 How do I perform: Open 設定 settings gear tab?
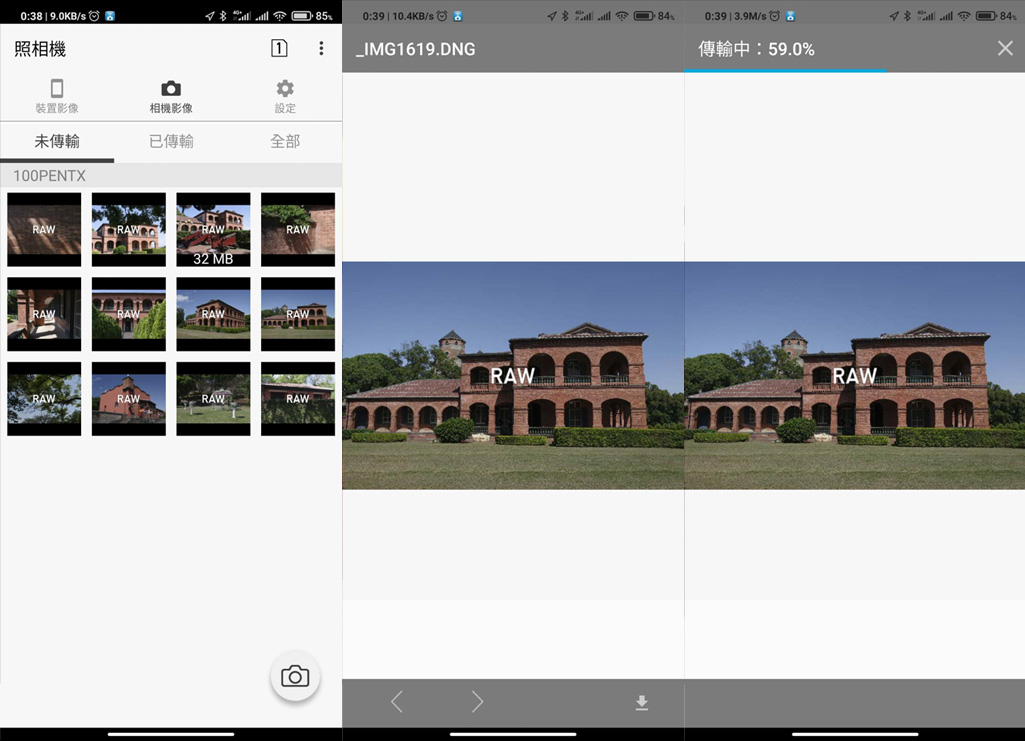(285, 96)
